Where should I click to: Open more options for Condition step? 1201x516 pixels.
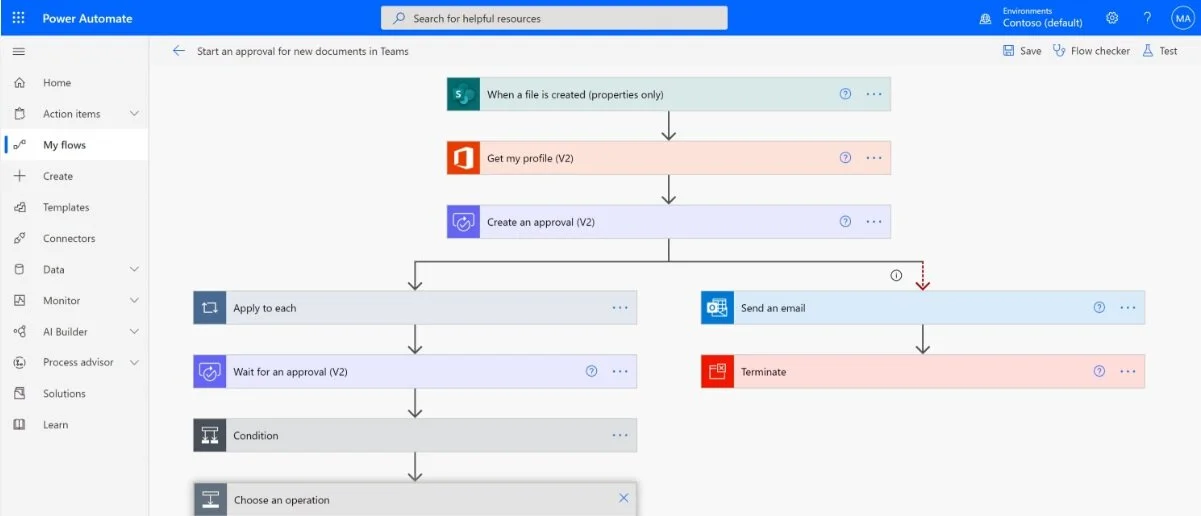[620, 435]
